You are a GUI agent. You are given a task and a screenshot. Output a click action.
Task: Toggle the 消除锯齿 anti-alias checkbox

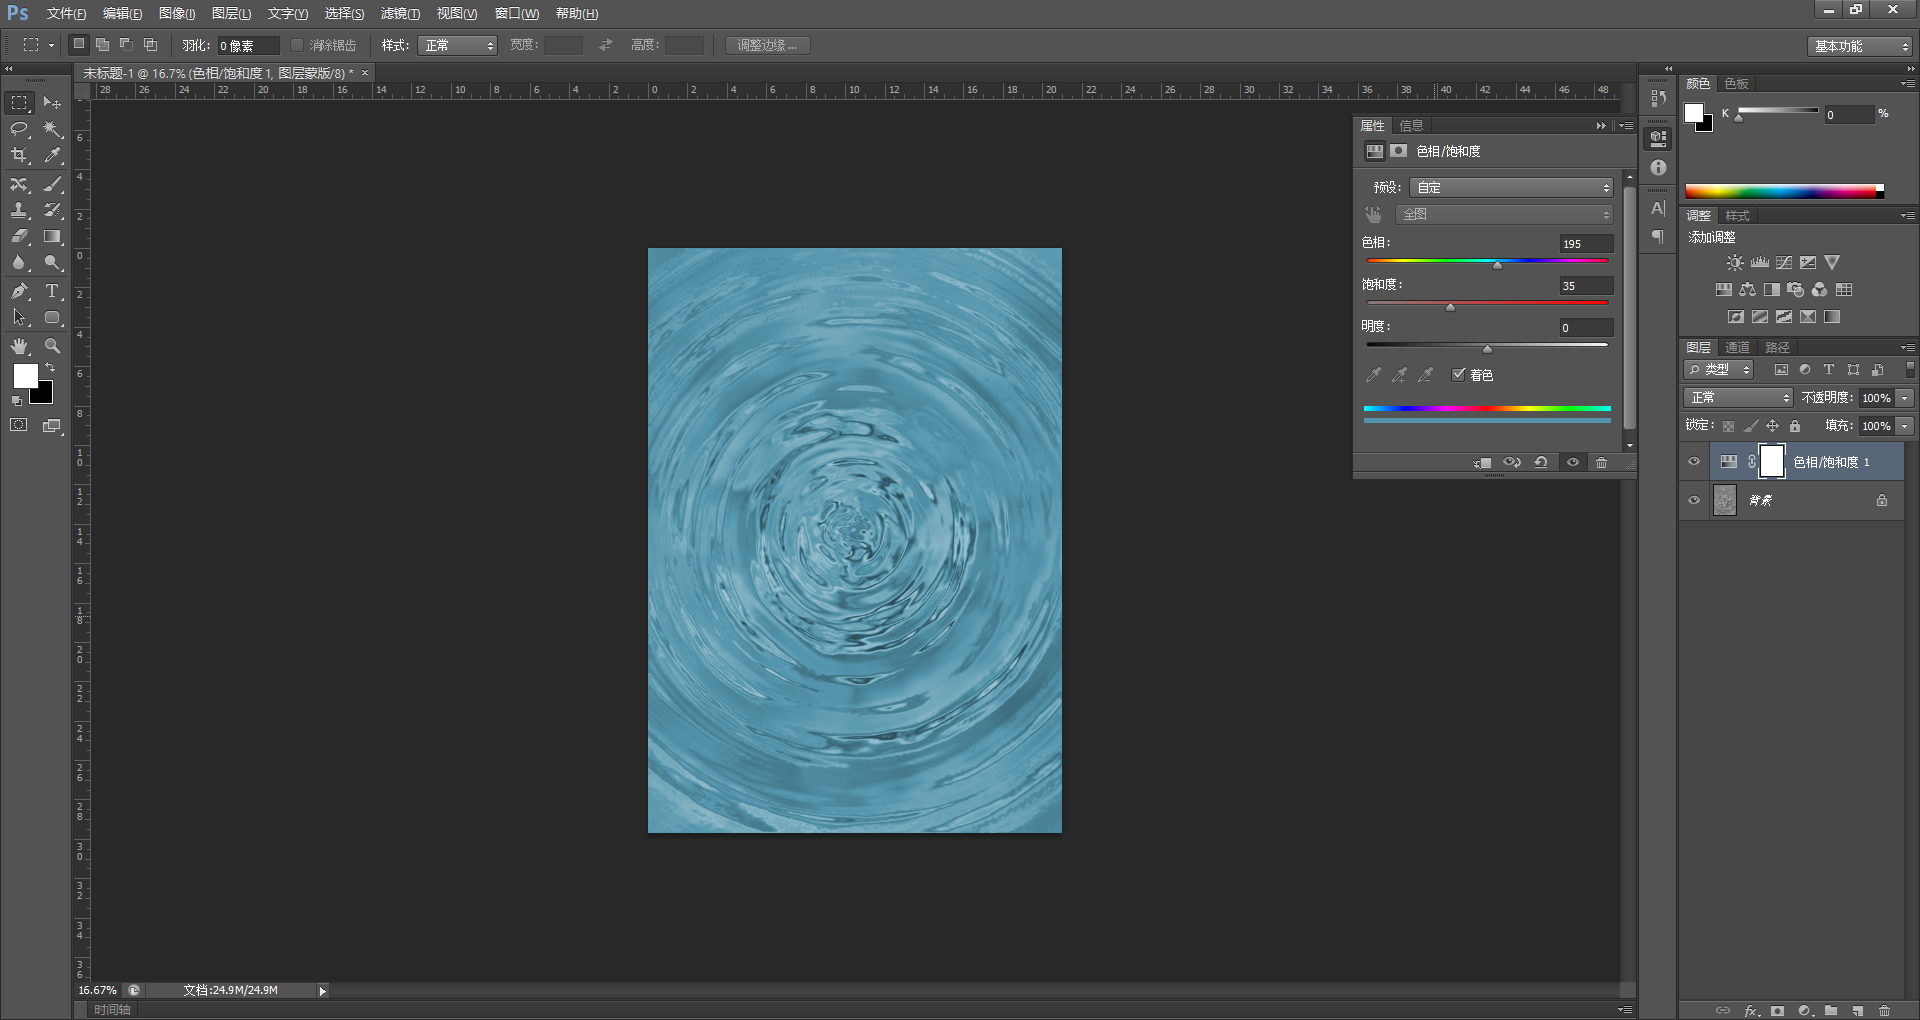297,45
